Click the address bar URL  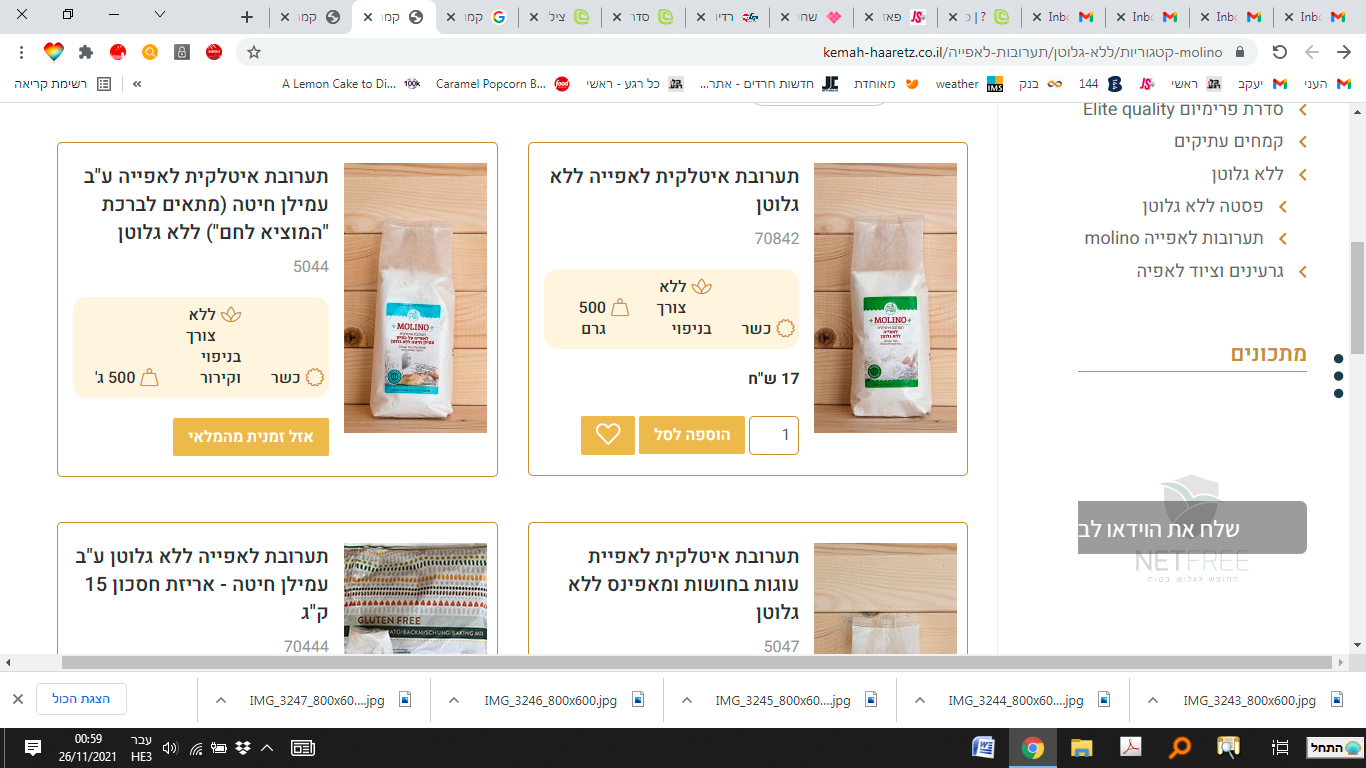(x=1022, y=52)
